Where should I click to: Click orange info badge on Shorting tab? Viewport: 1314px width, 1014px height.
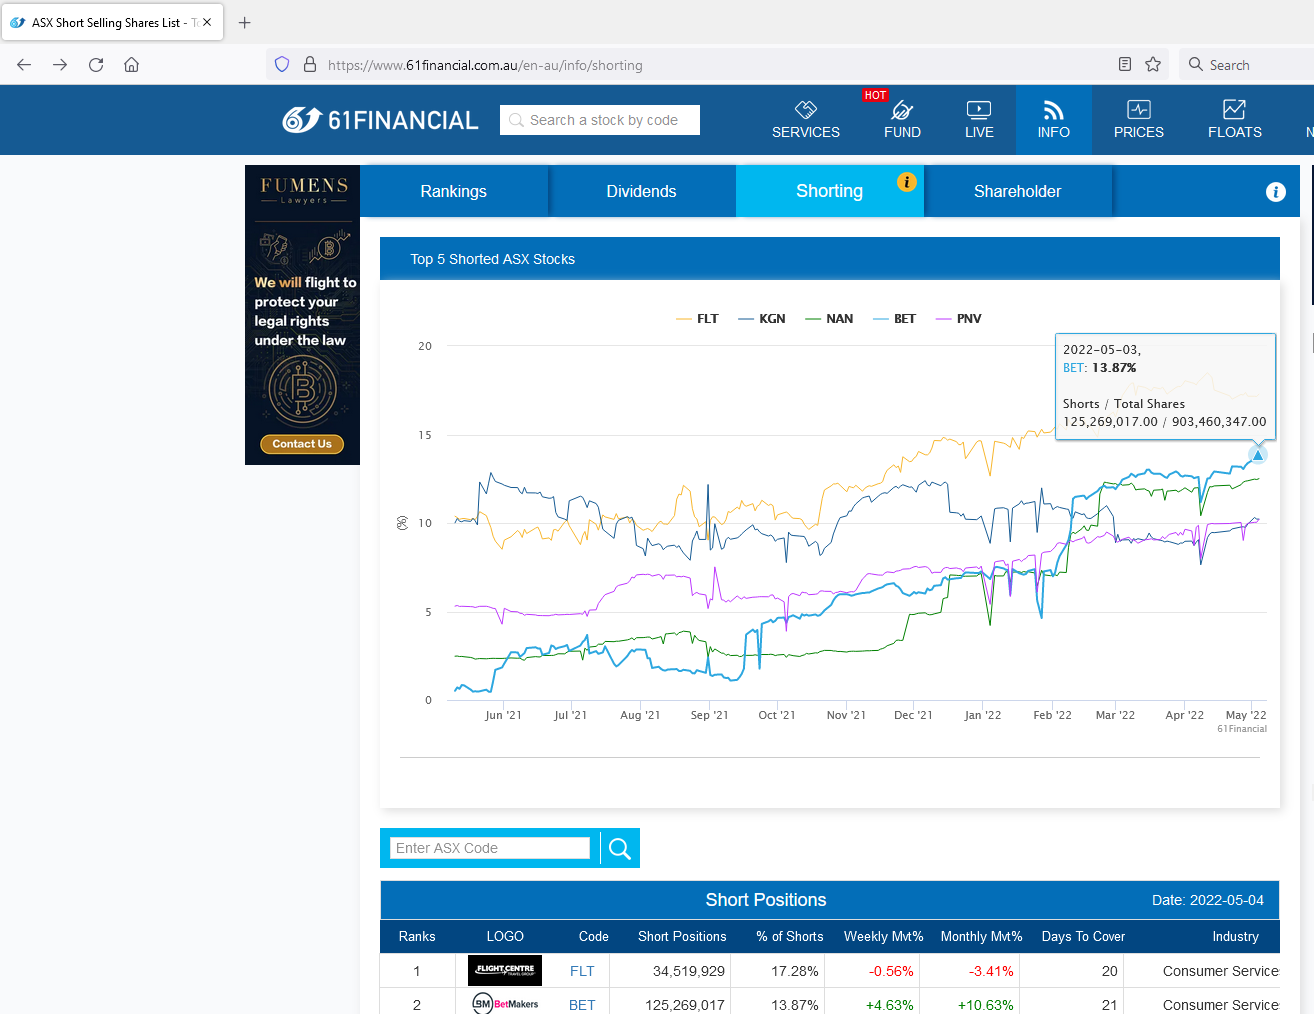[907, 181]
